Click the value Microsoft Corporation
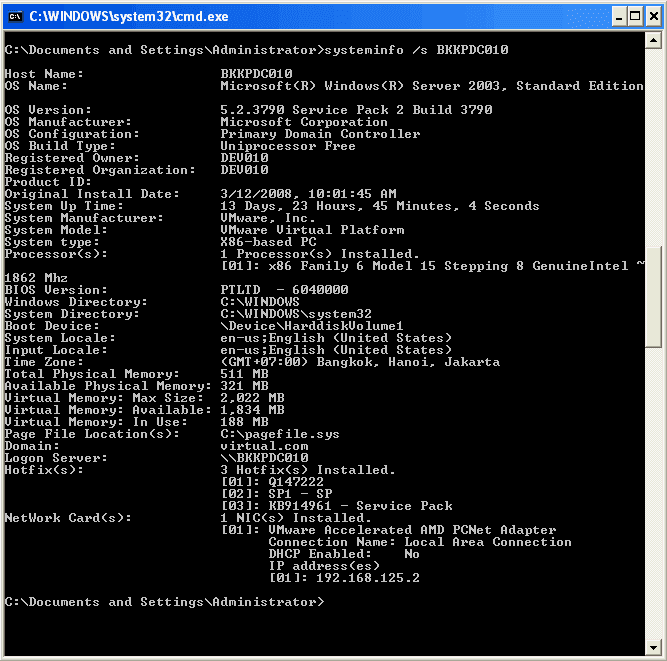667x661 pixels. pos(304,122)
